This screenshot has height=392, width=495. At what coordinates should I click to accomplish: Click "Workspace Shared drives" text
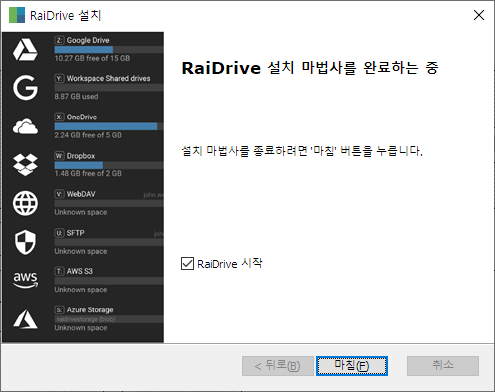coord(109,79)
